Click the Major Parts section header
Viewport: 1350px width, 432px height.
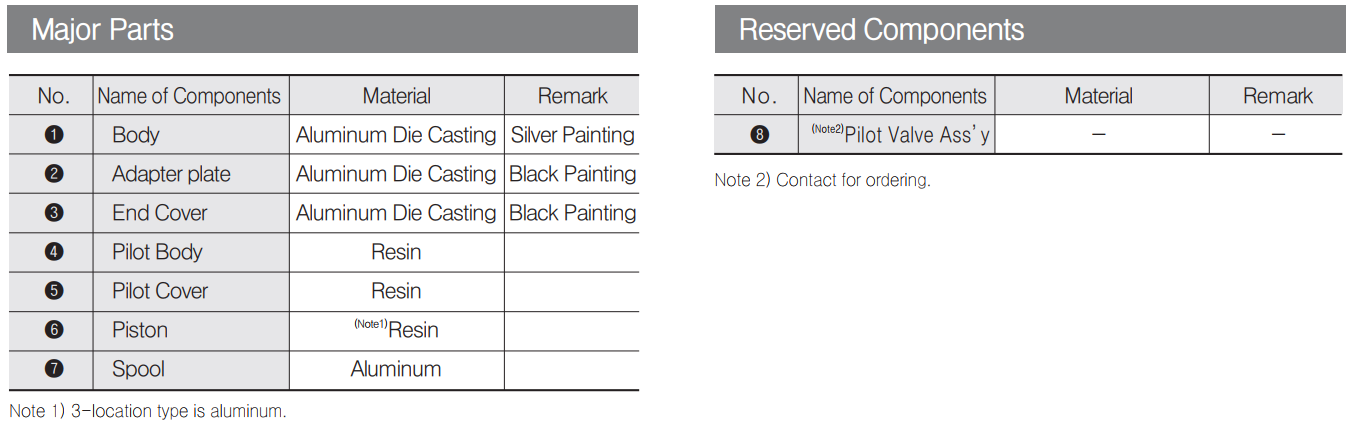tap(103, 30)
